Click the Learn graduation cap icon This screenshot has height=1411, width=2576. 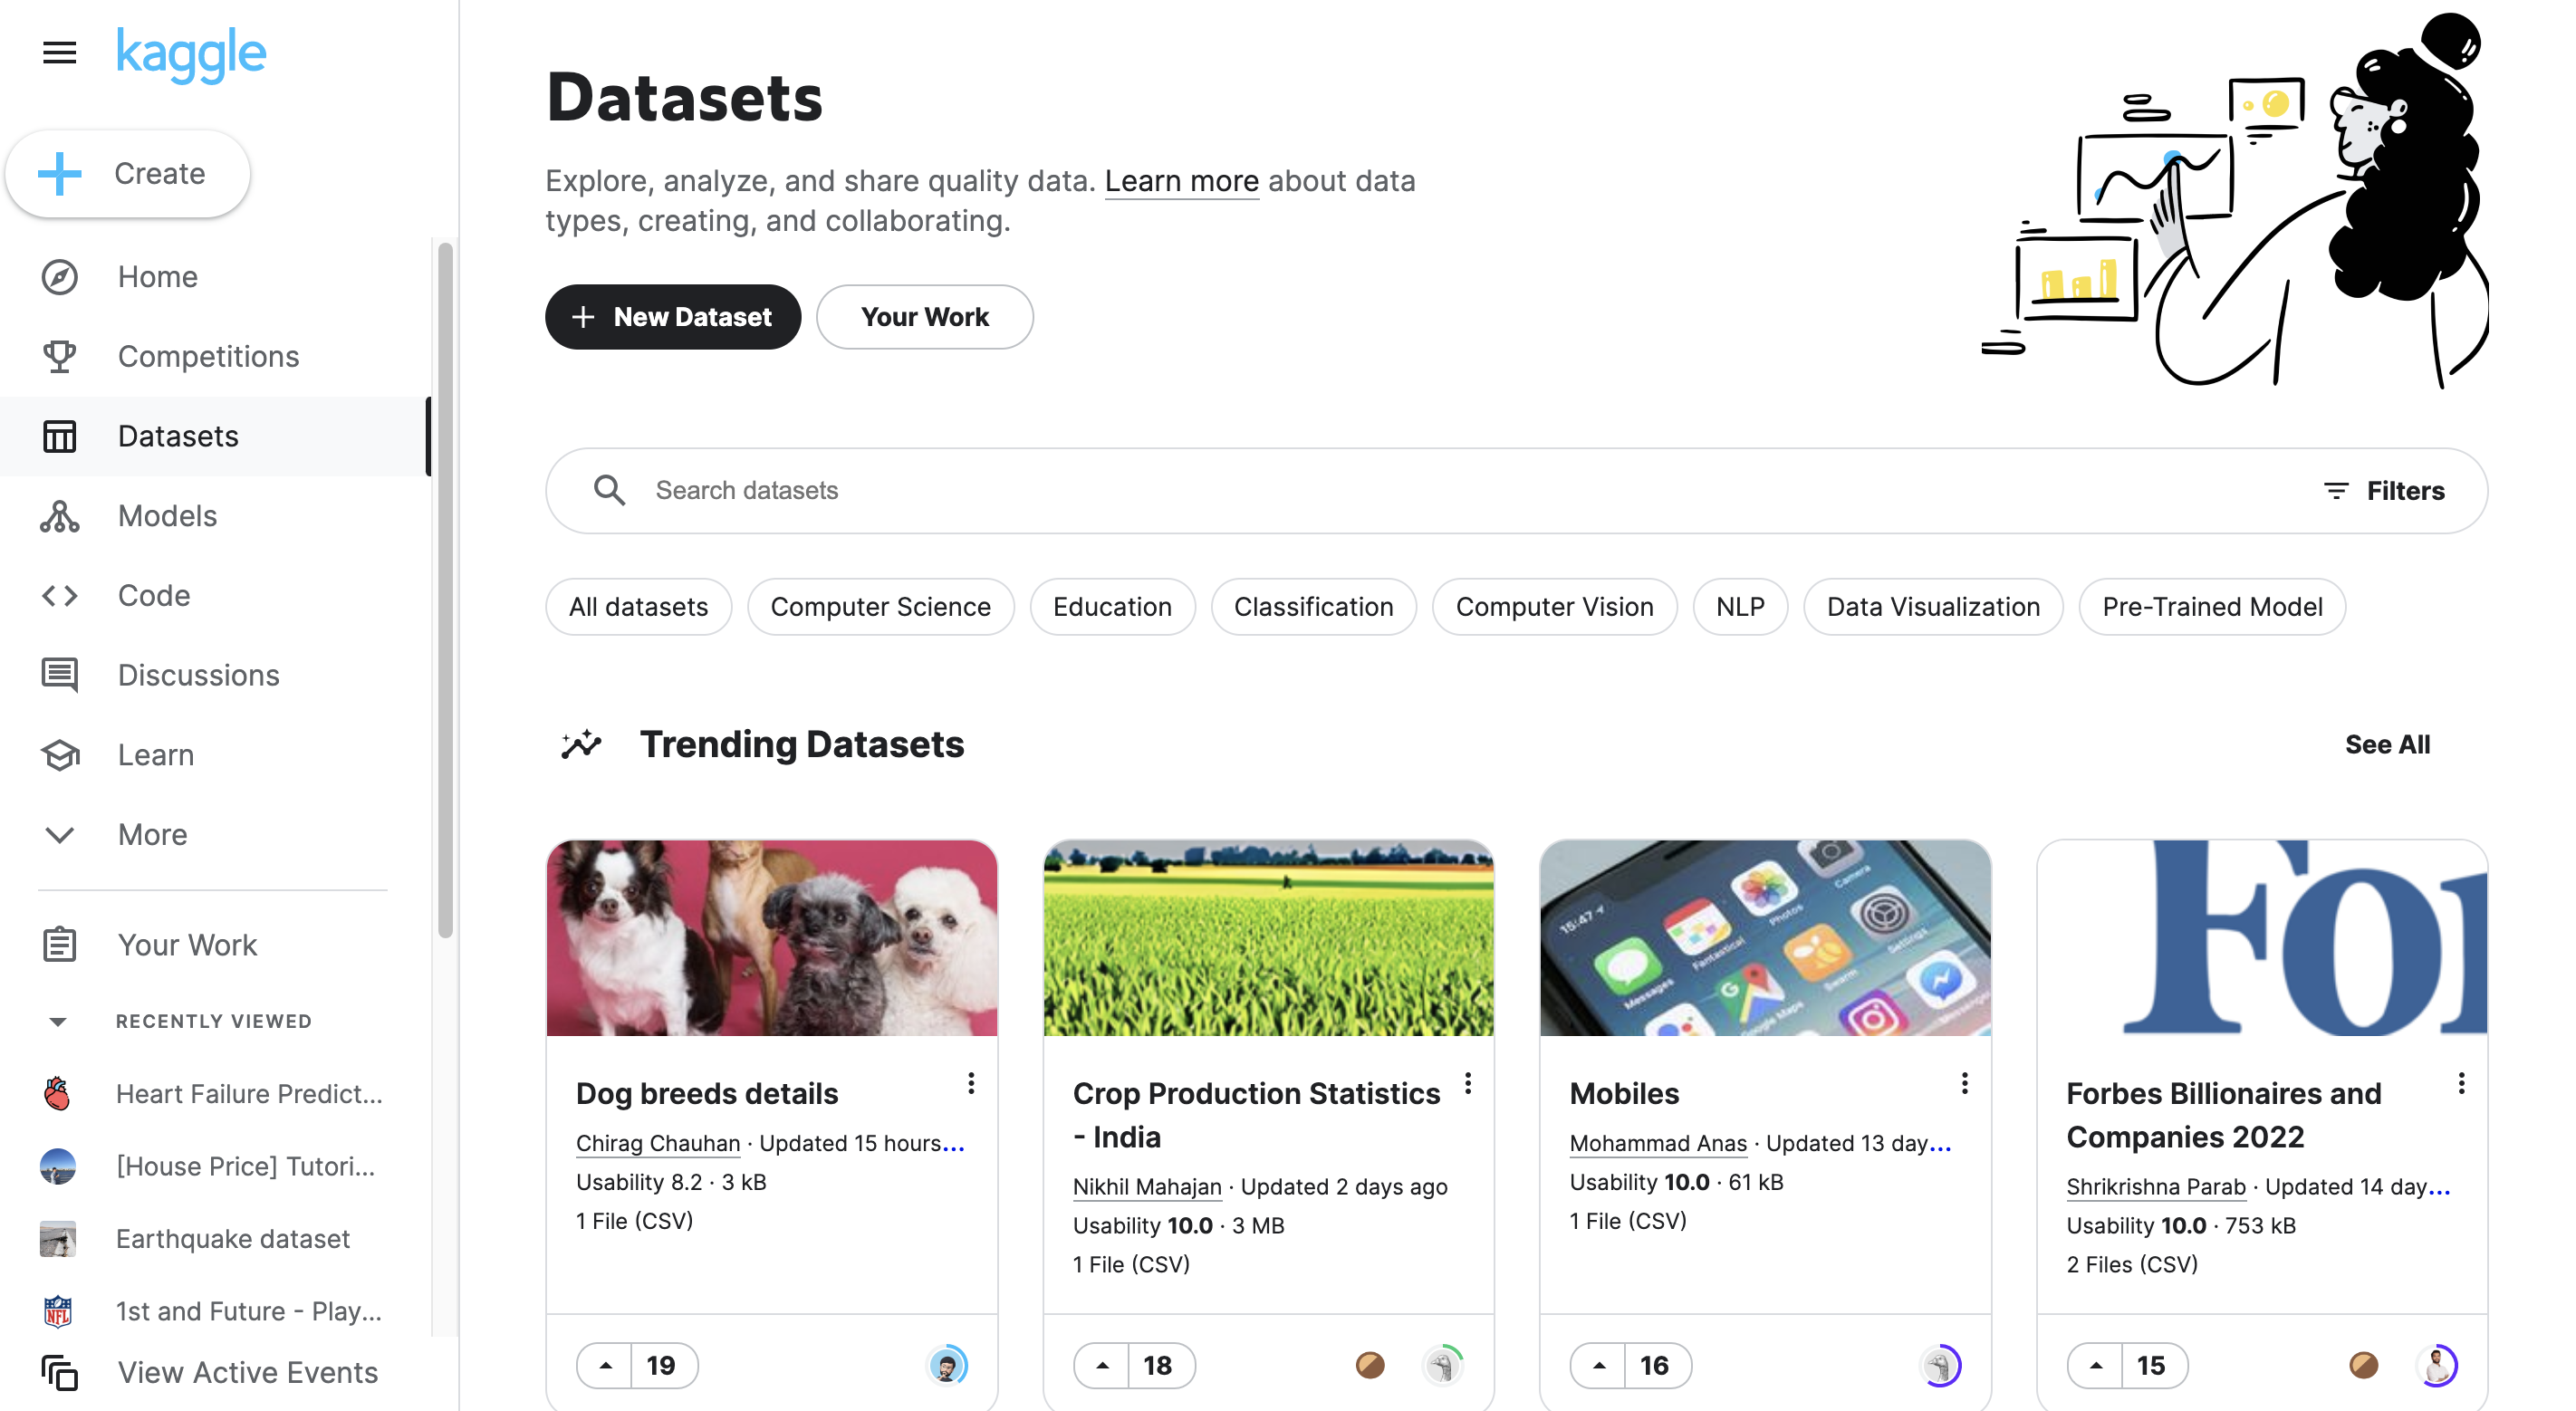(60, 755)
